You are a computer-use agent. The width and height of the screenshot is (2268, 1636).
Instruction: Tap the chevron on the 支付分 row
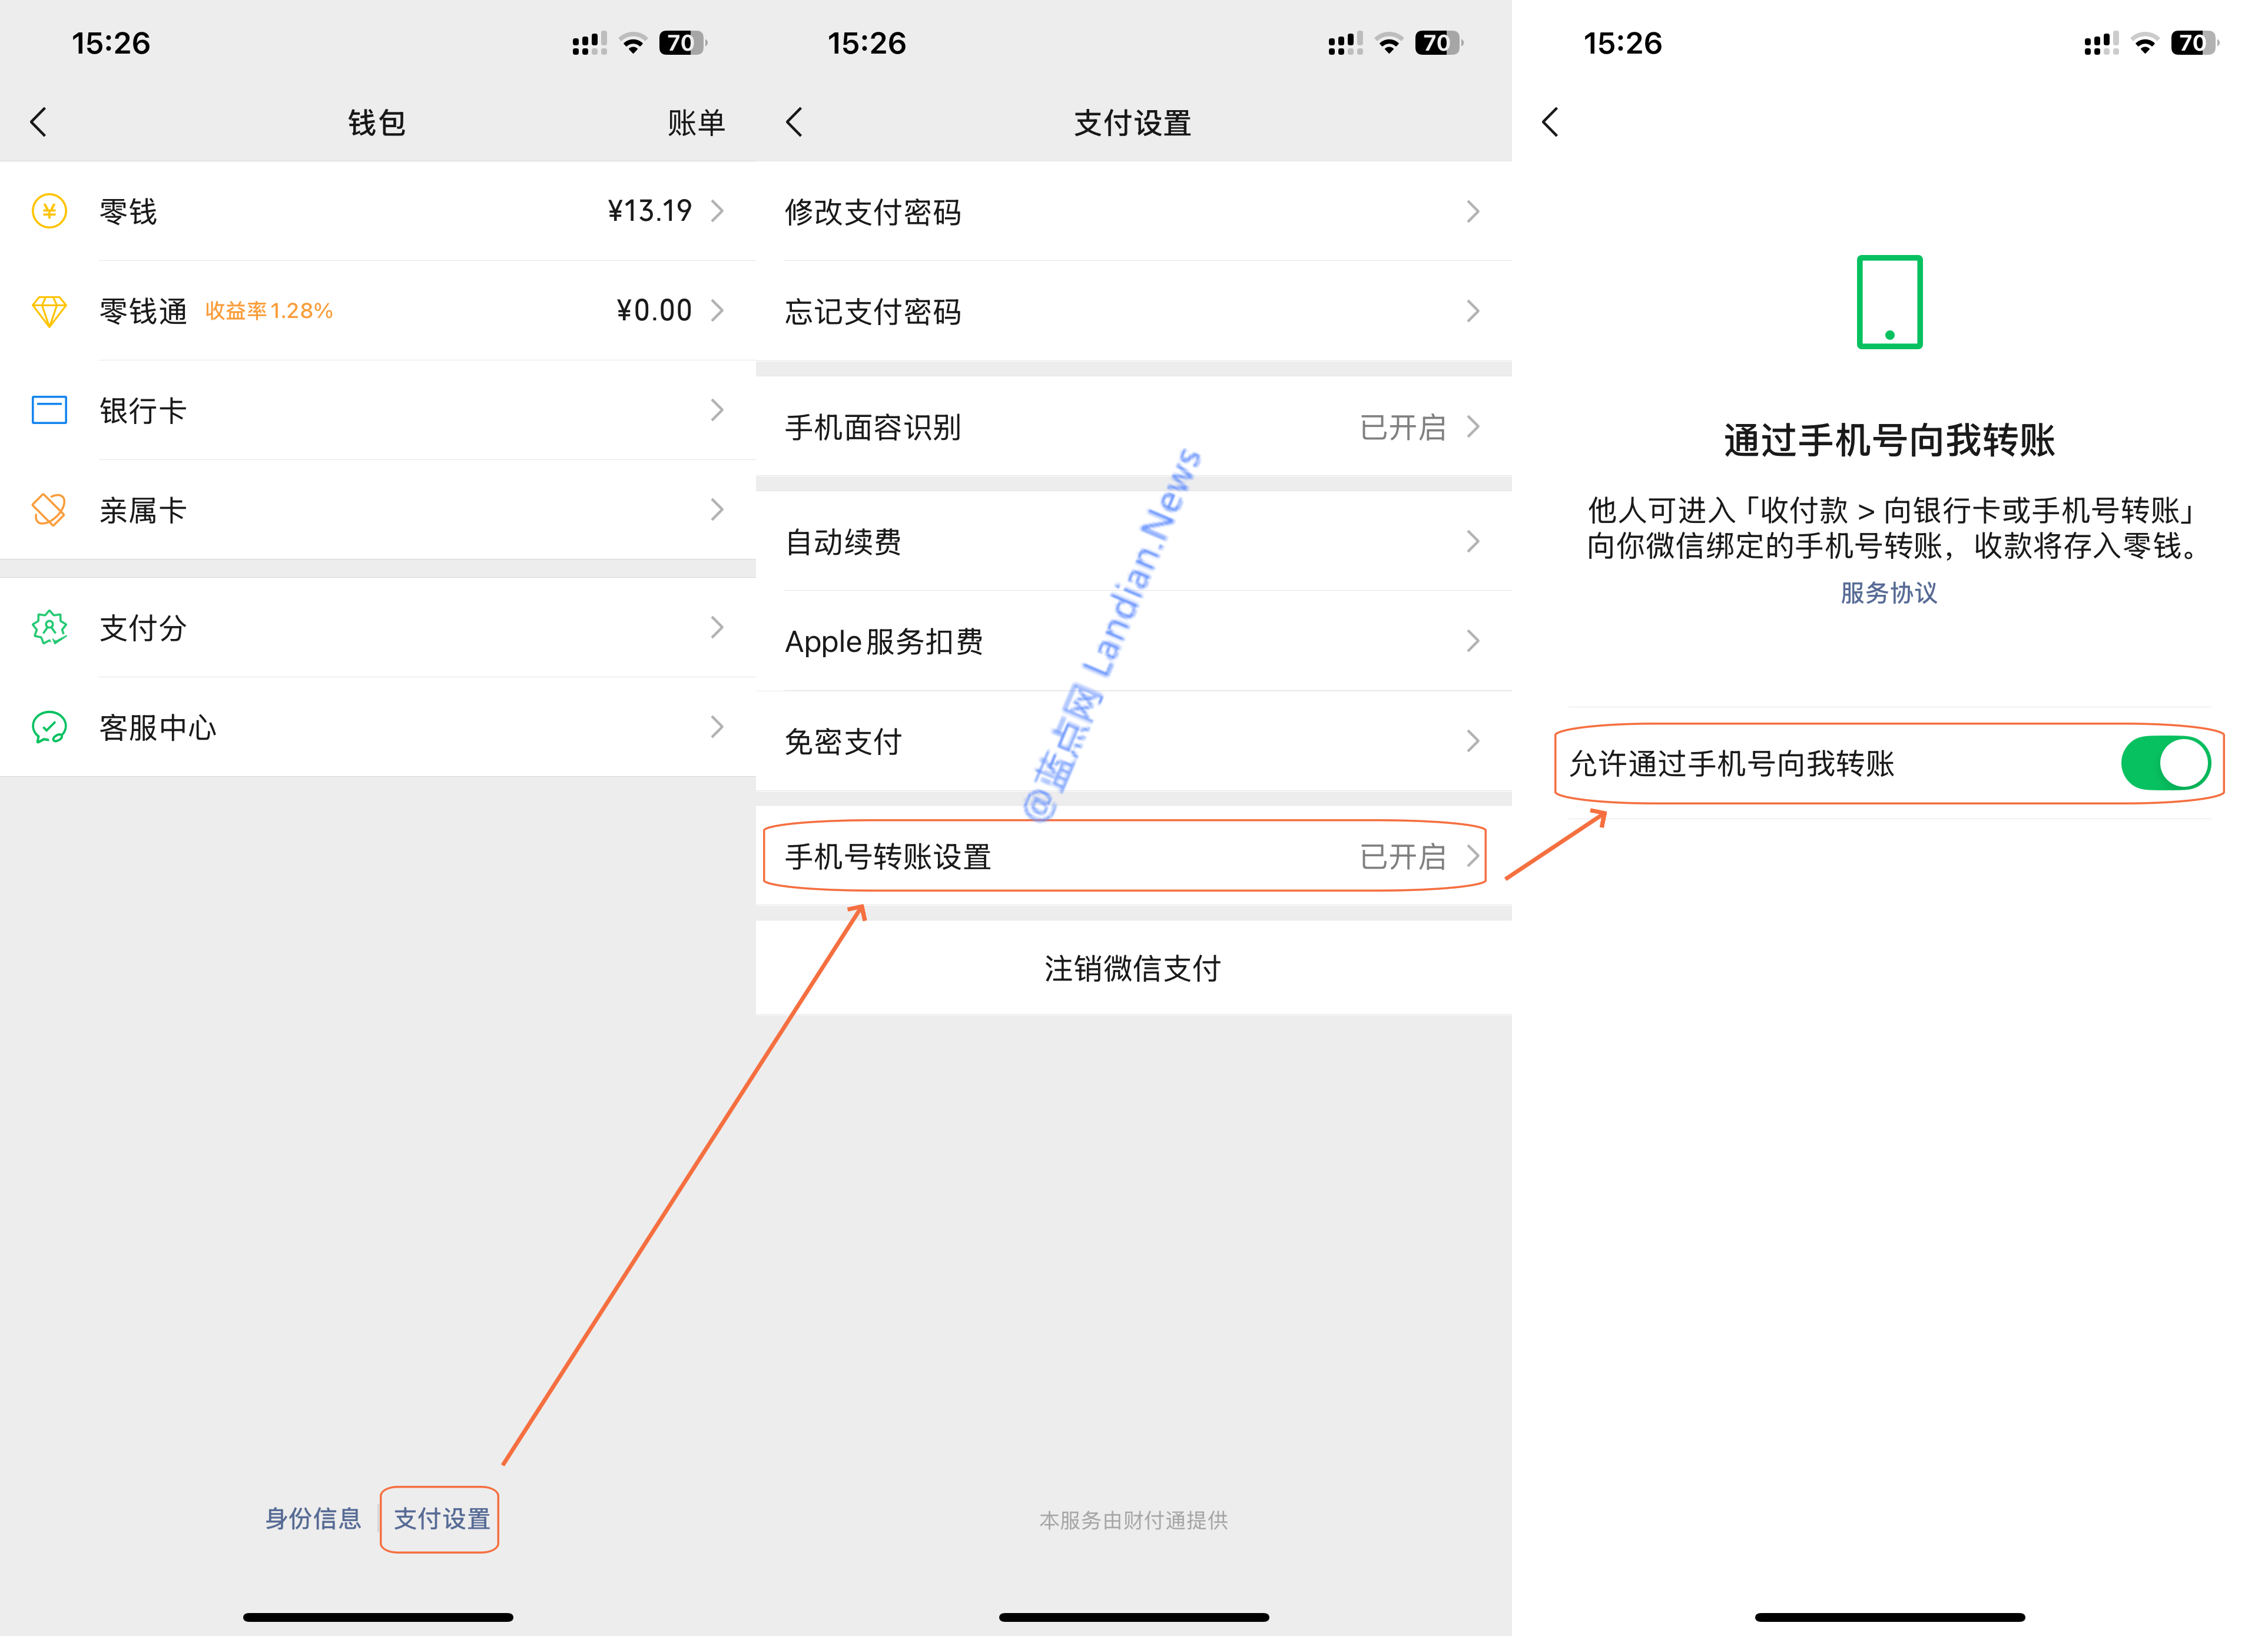717,628
